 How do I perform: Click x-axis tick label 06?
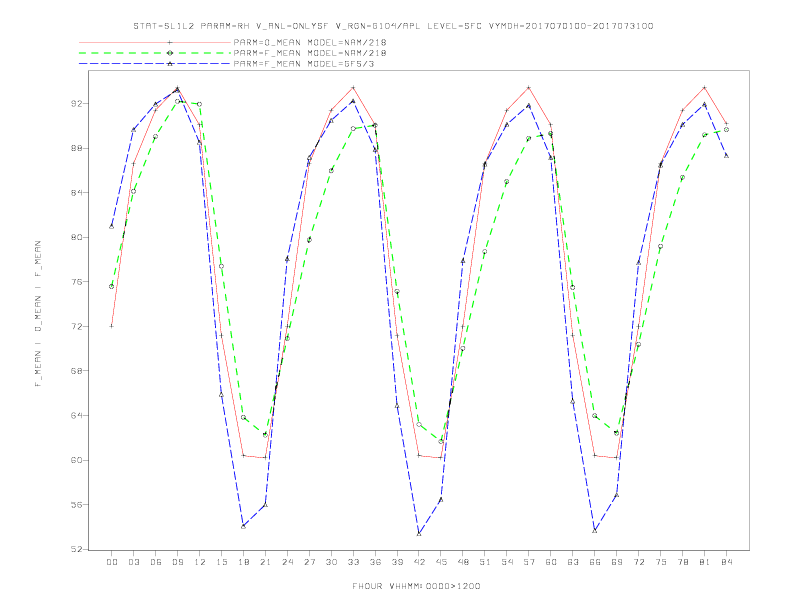click(x=156, y=562)
